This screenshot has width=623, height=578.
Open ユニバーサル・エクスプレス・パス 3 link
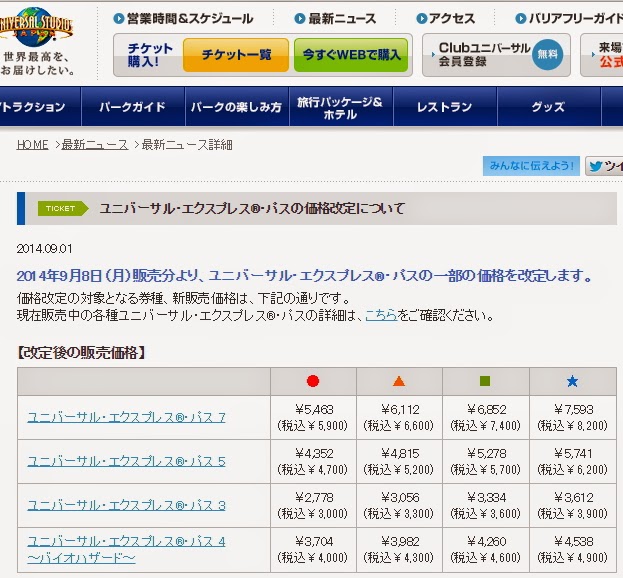tap(126, 506)
